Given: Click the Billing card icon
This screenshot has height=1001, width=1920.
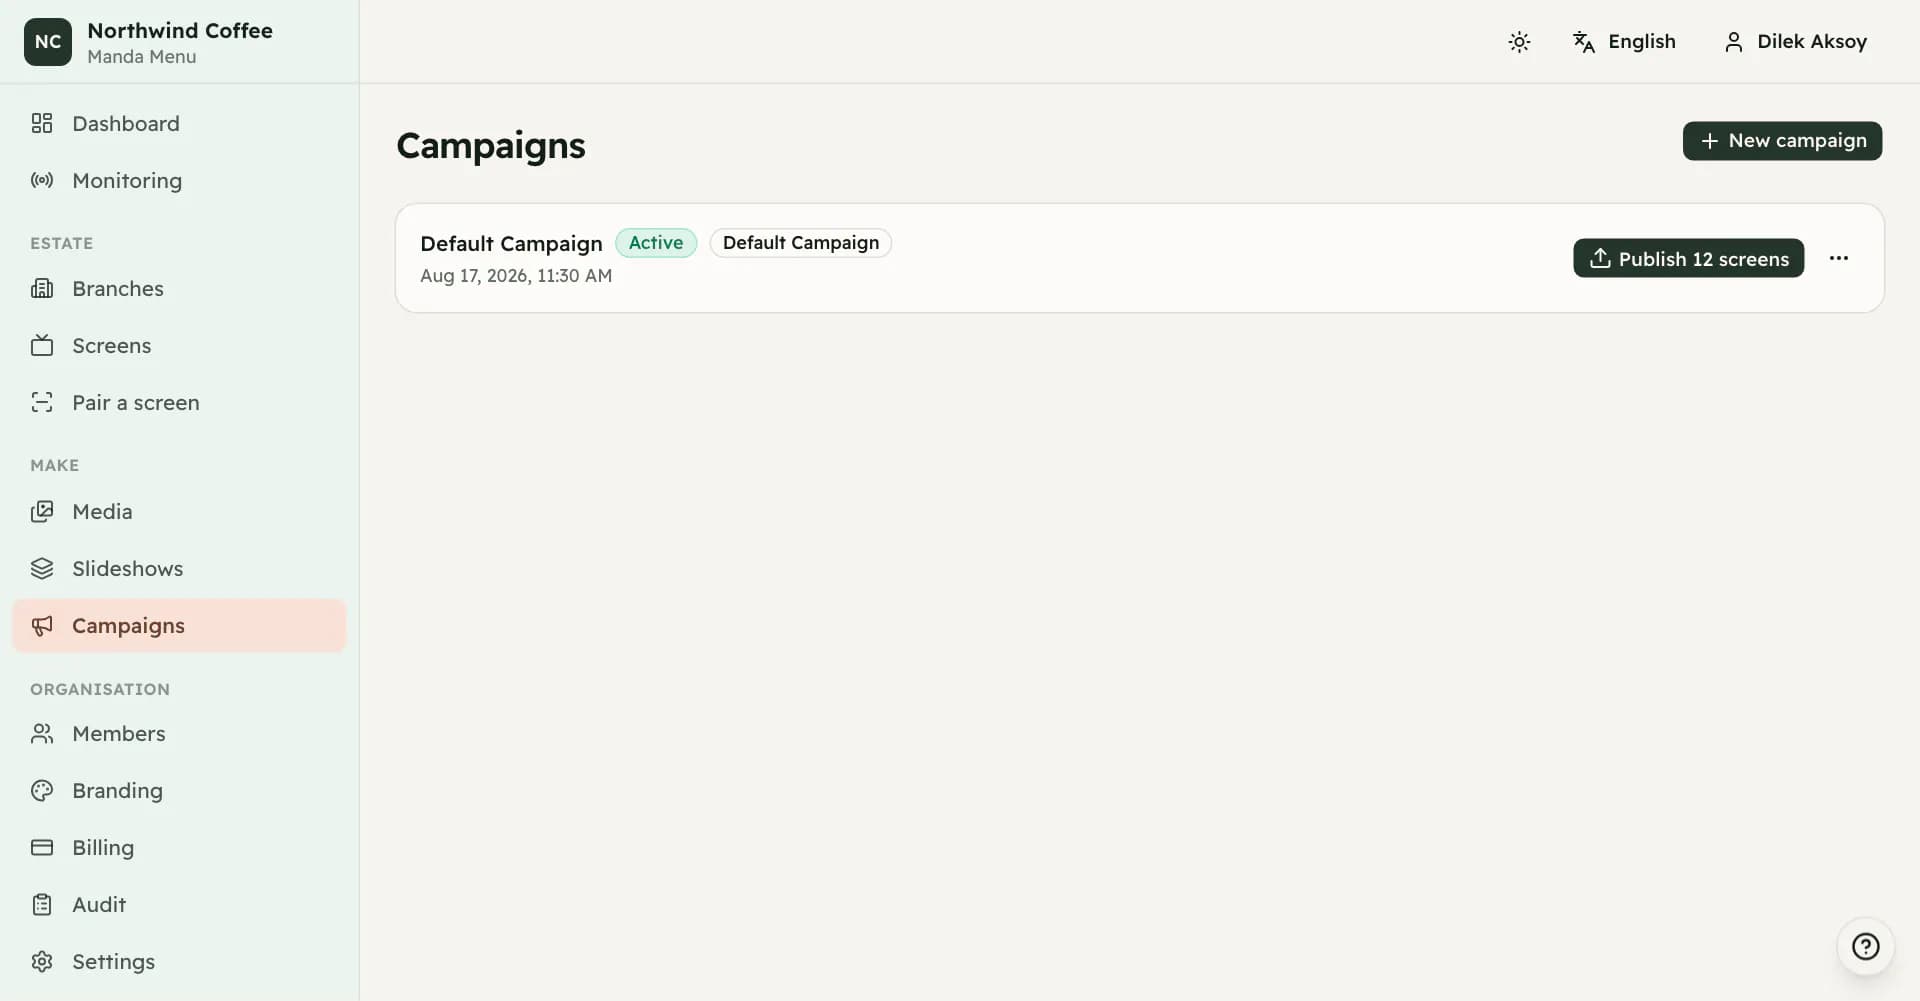Looking at the screenshot, I should point(42,847).
